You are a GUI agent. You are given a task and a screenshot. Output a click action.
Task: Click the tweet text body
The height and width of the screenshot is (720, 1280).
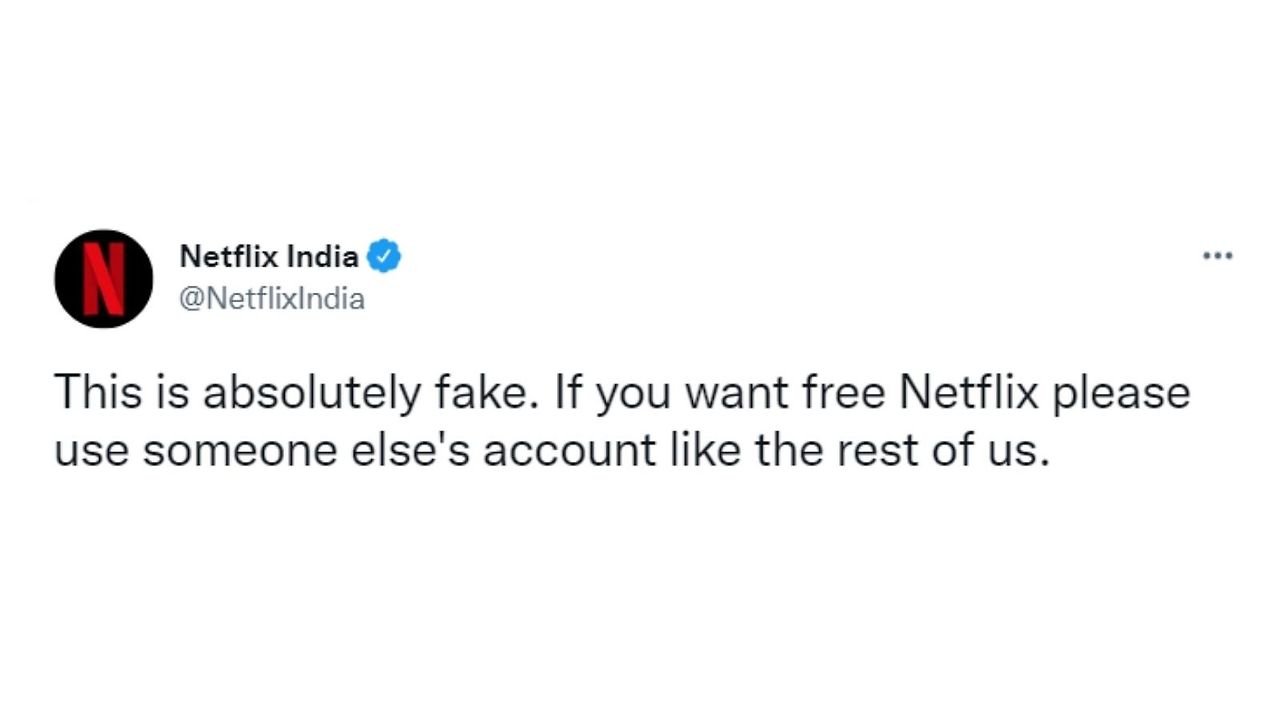[x=620, y=420]
